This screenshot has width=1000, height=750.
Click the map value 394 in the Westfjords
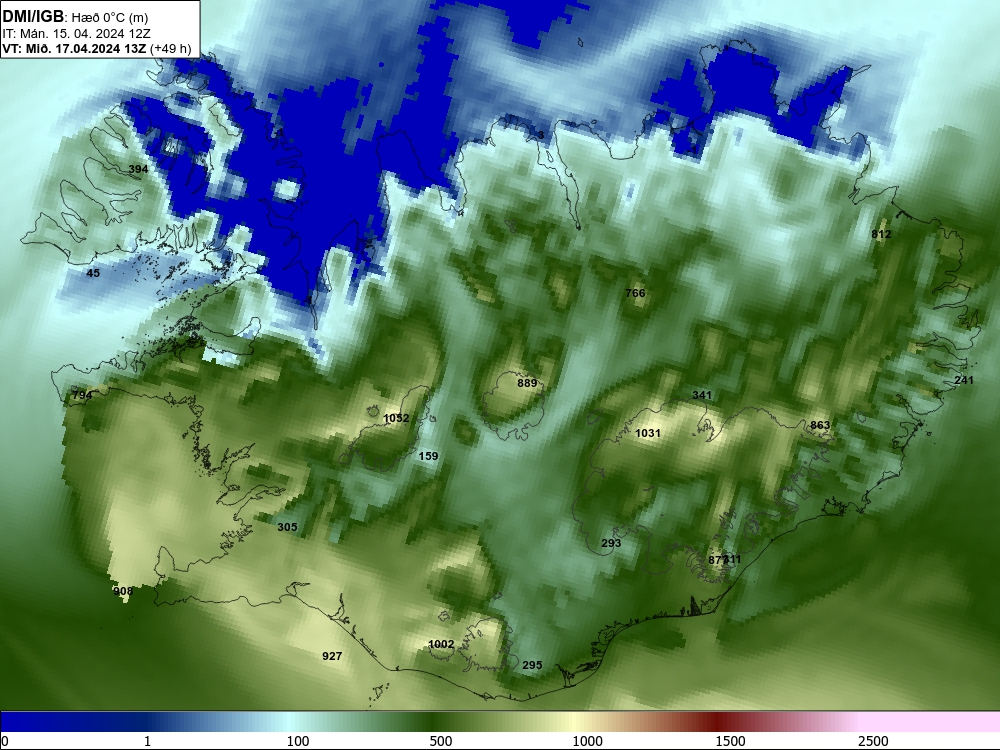point(138,169)
